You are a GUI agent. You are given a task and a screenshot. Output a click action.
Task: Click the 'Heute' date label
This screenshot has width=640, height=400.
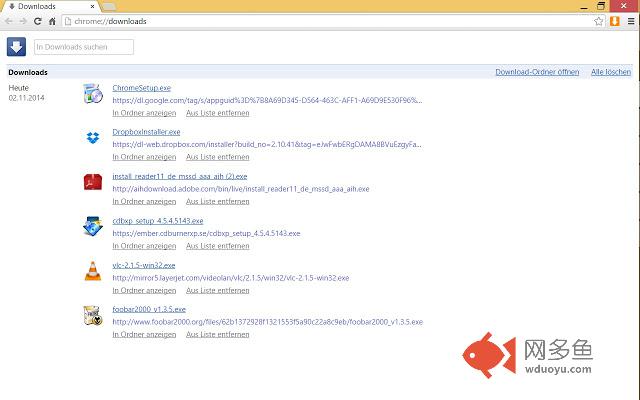tap(18, 88)
